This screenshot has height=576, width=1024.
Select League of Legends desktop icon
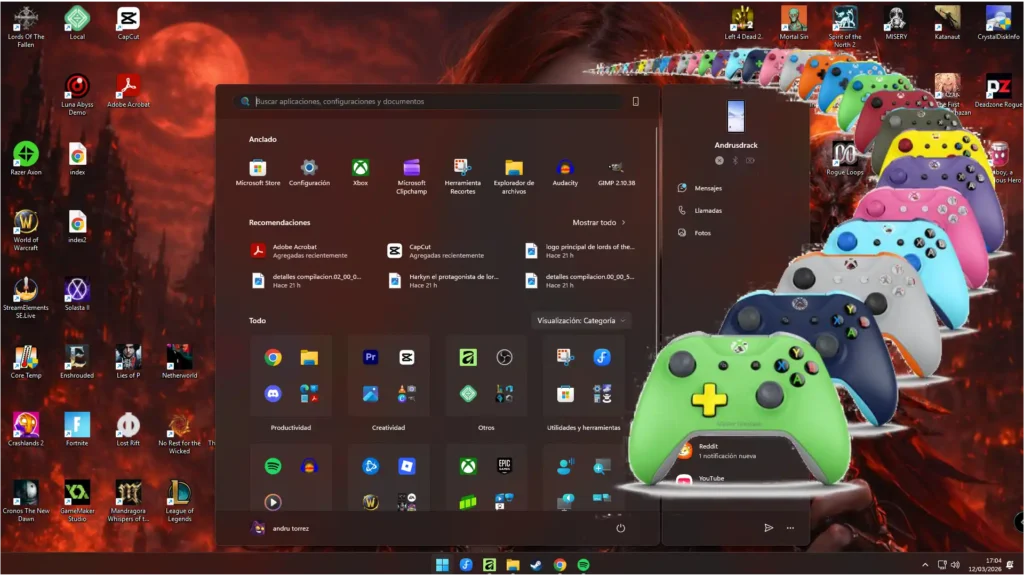[179, 500]
